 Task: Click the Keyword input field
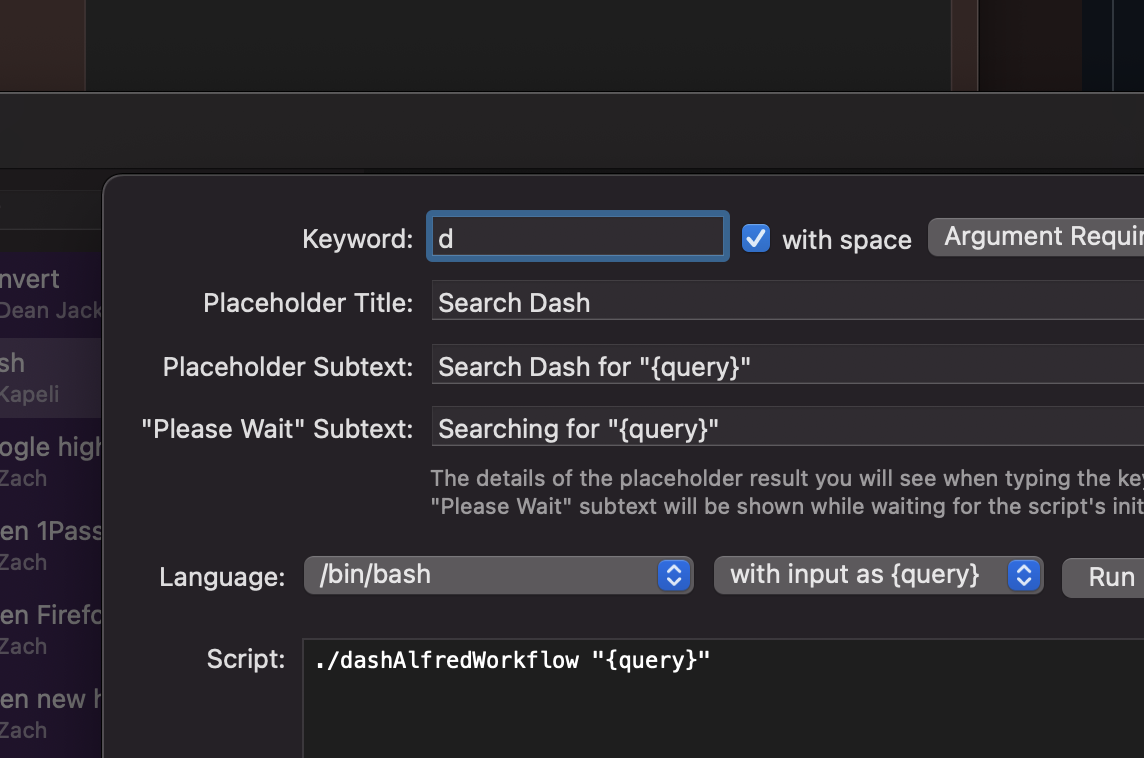577,236
